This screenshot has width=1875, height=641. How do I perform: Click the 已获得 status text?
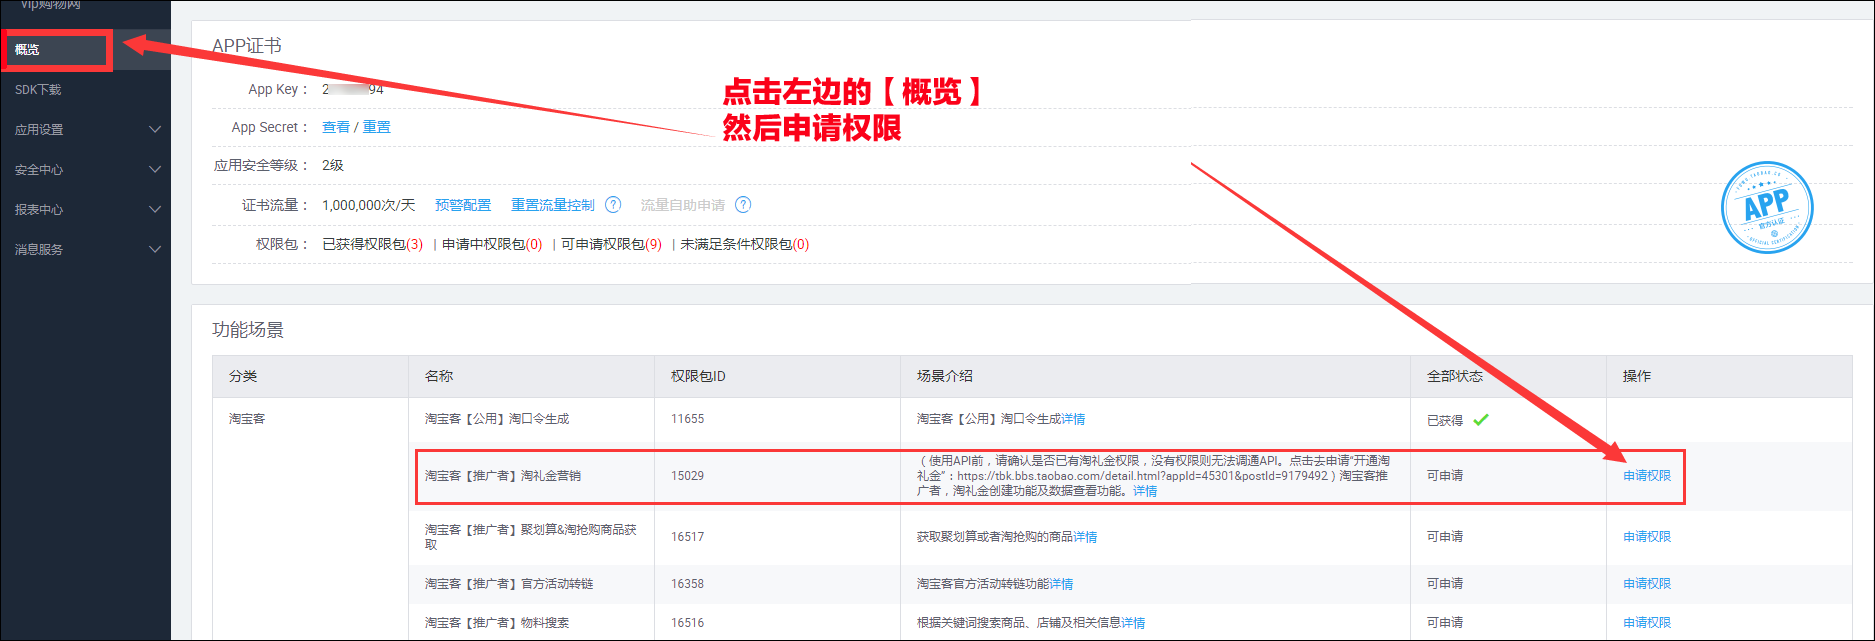(x=1445, y=420)
